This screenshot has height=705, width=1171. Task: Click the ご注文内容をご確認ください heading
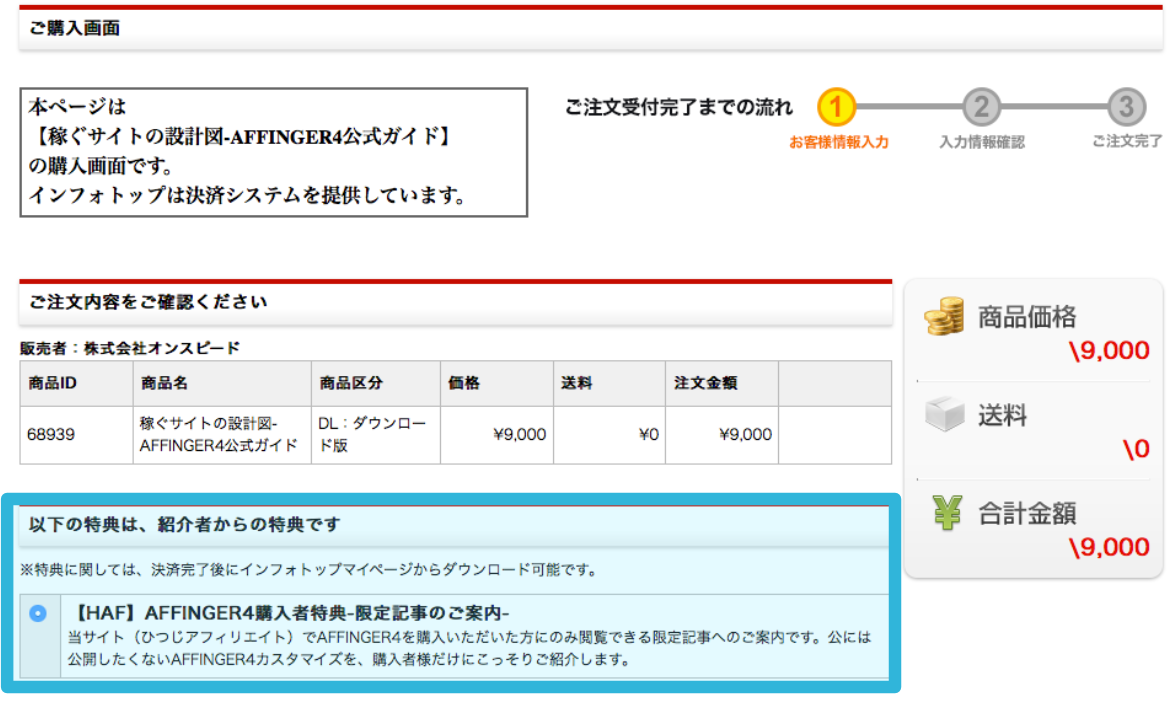tap(148, 302)
